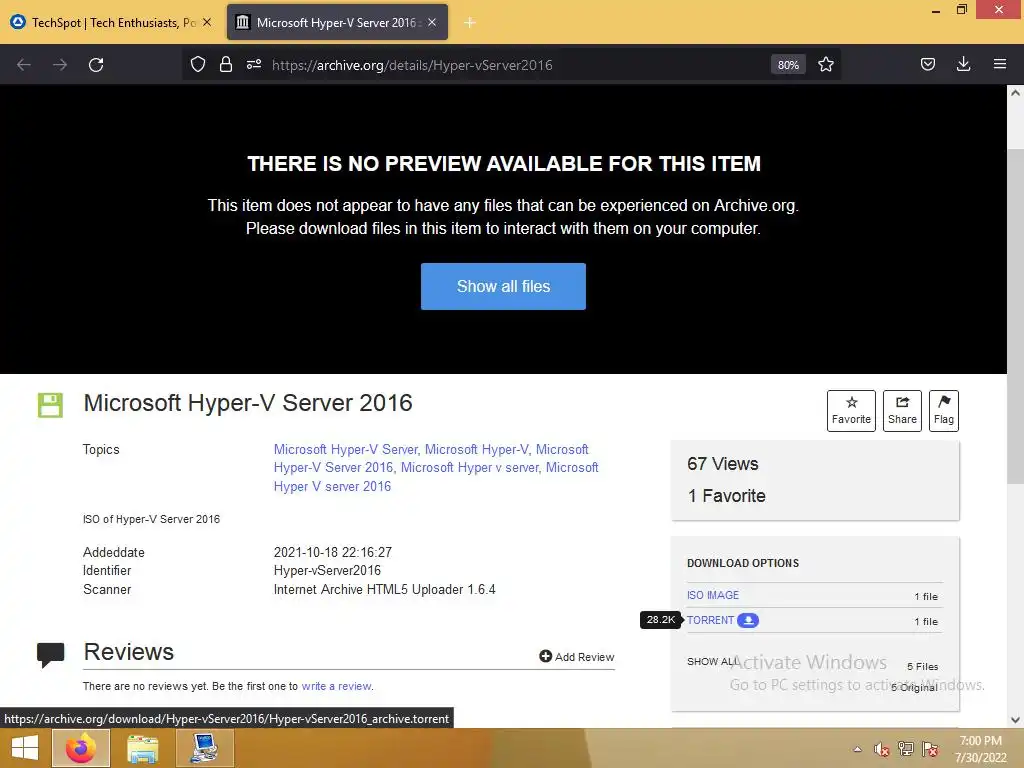The height and width of the screenshot is (768, 1024).
Task: Click the blue torrent download icon
Action: (x=748, y=620)
